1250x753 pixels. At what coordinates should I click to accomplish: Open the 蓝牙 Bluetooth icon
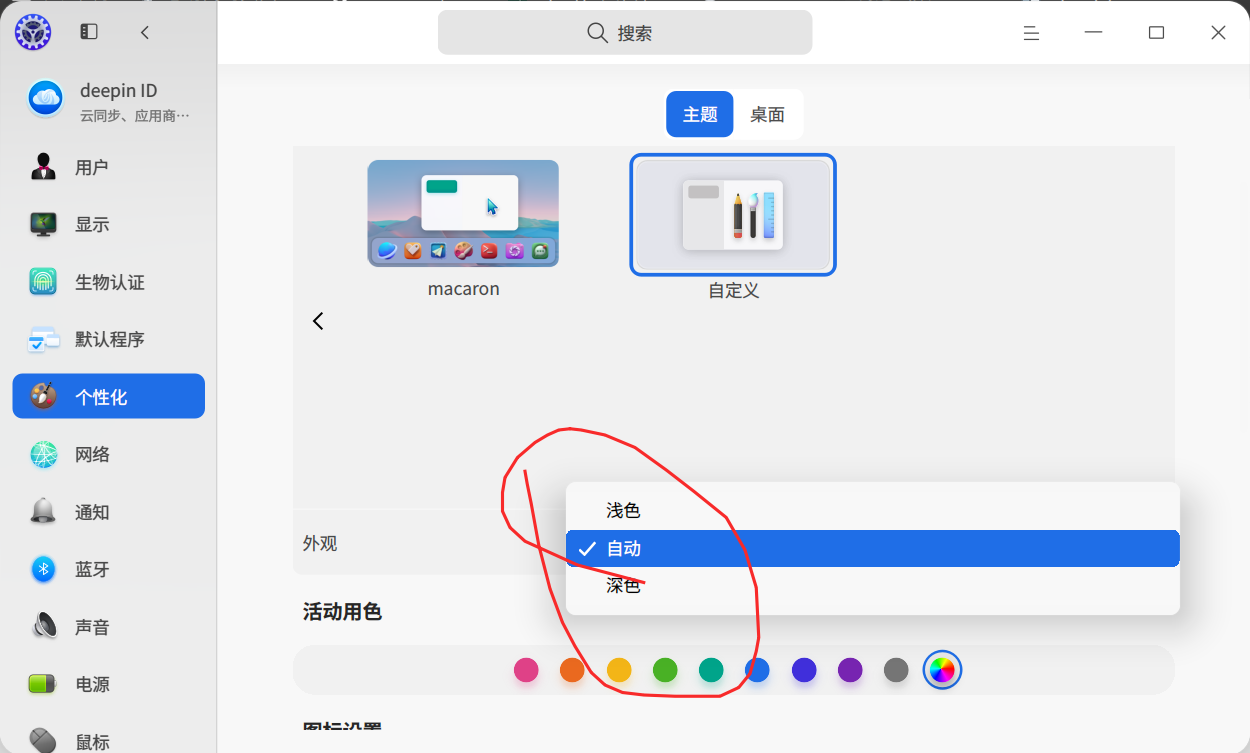pyautogui.click(x=43, y=569)
